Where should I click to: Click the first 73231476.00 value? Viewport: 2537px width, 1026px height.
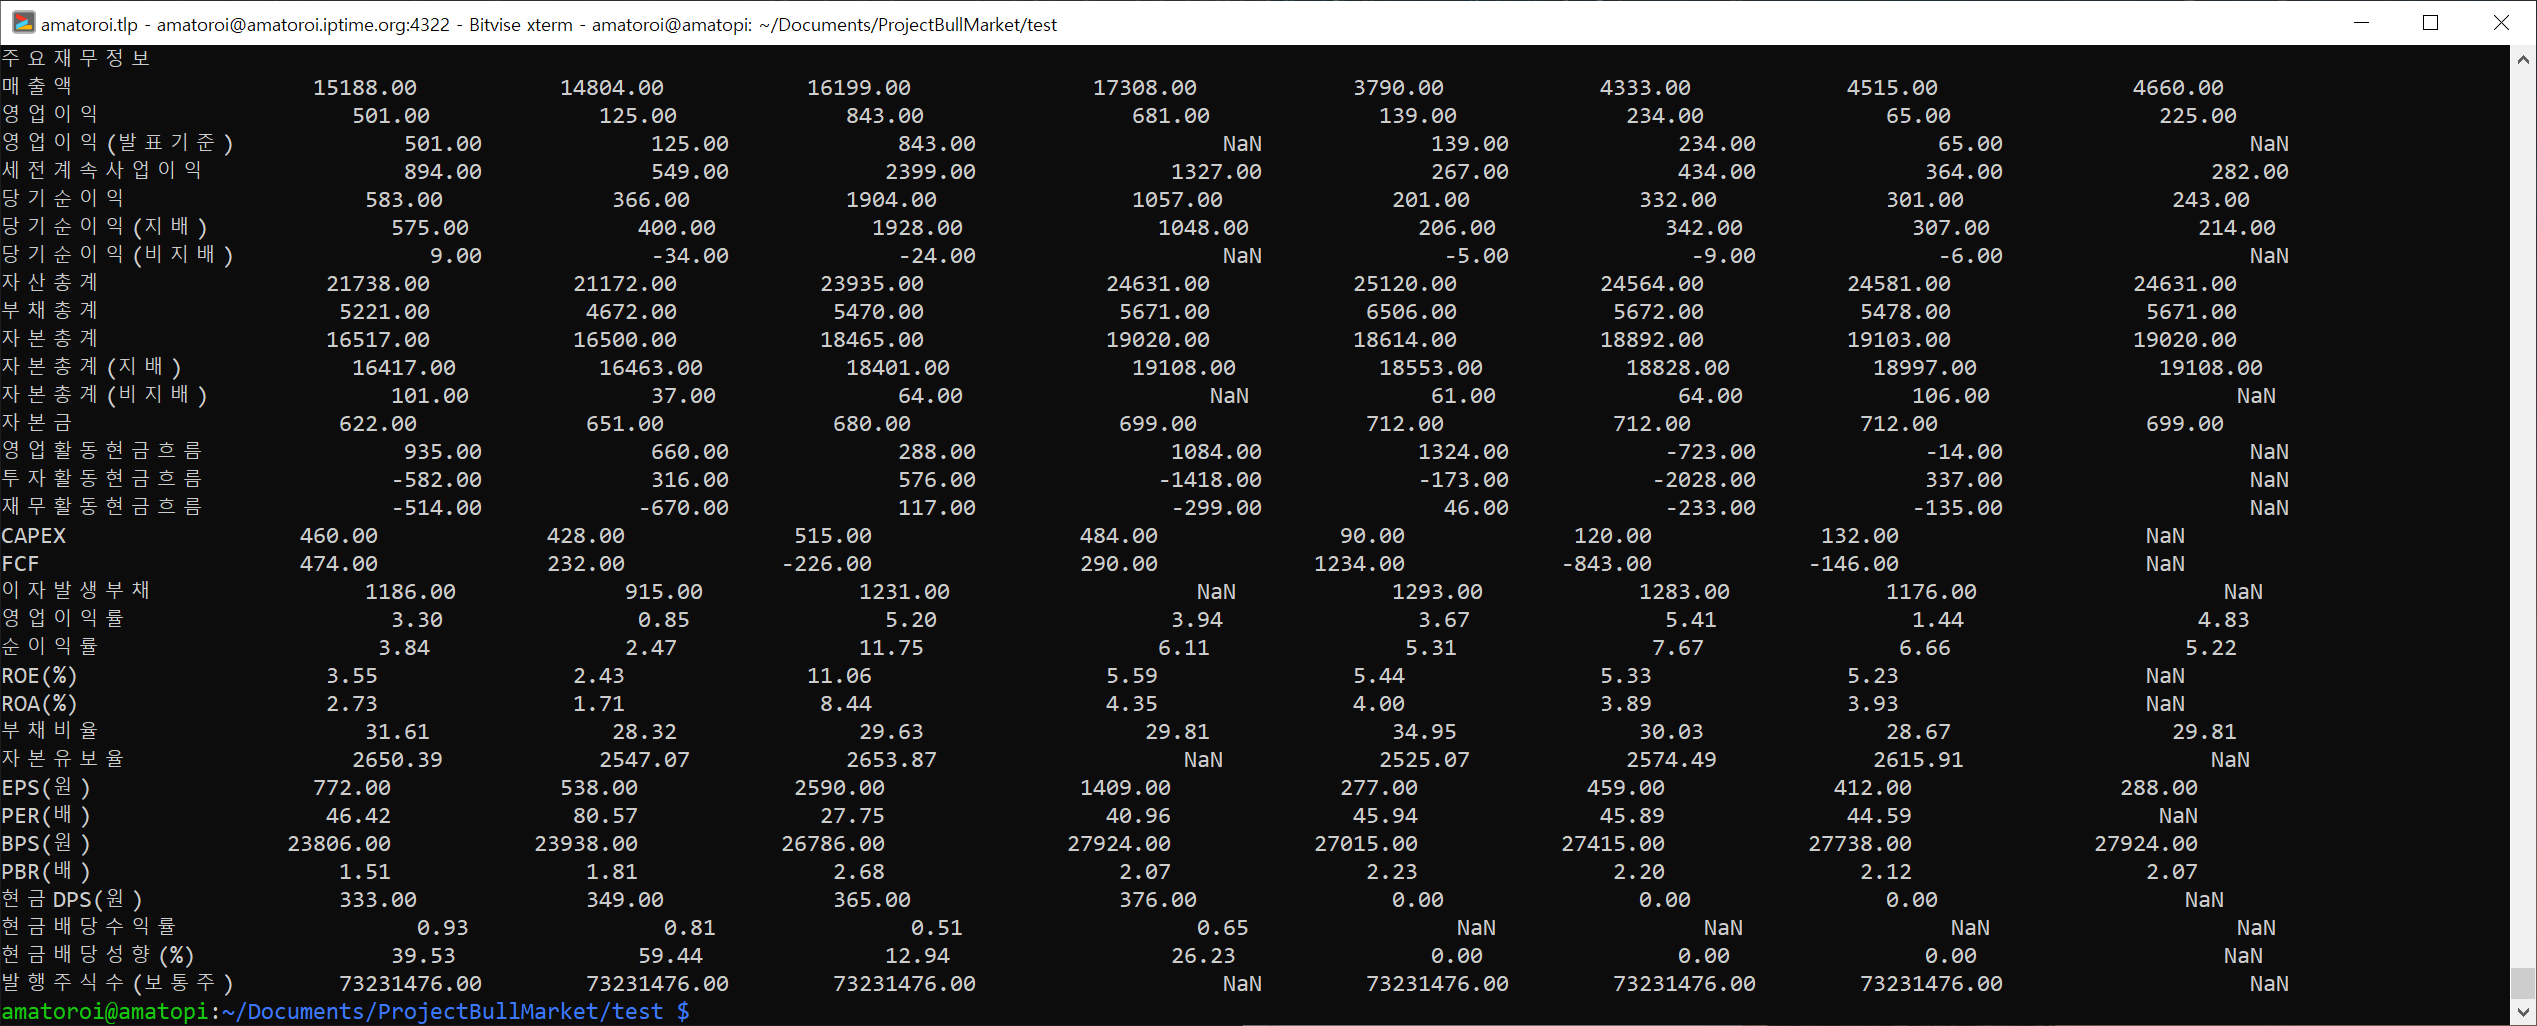[410, 984]
